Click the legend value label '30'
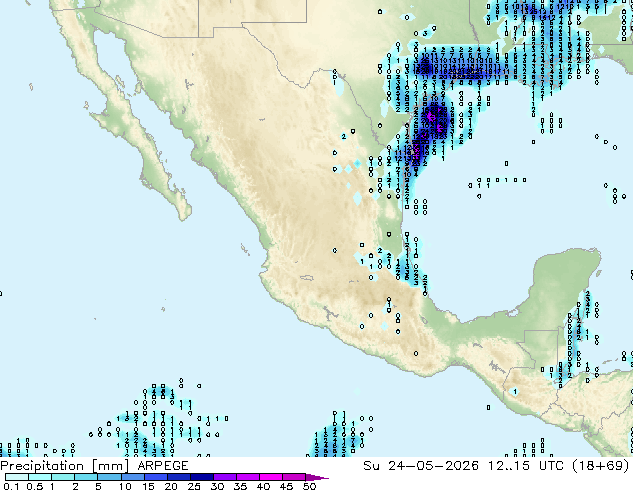 click(217, 486)
